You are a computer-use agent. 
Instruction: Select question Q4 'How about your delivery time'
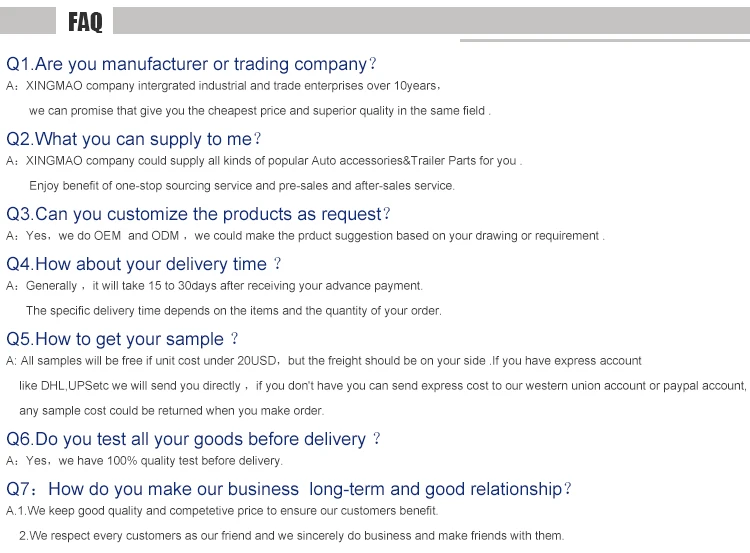(144, 264)
